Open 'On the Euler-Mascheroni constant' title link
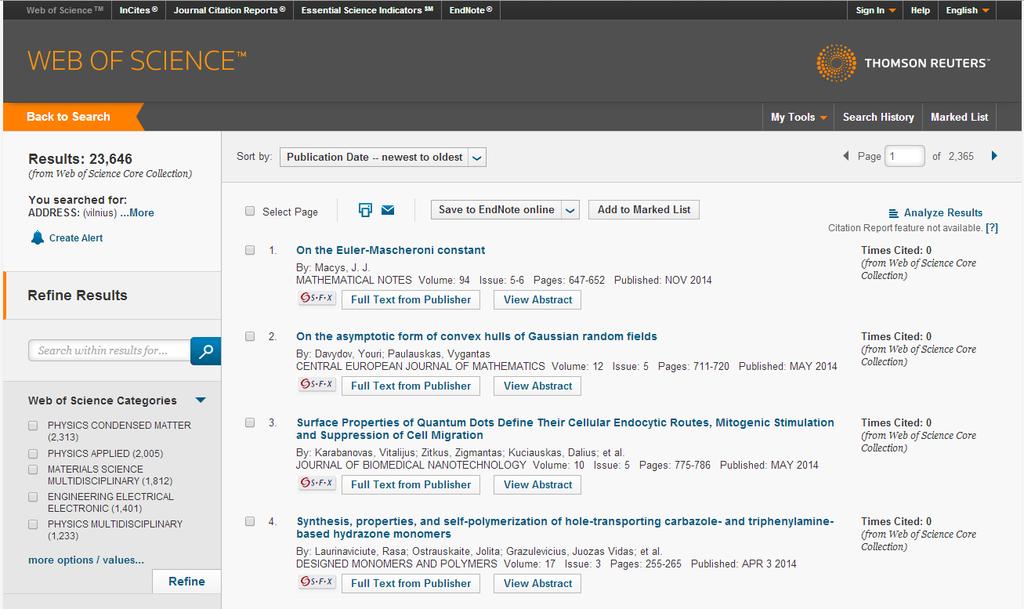 click(x=391, y=250)
